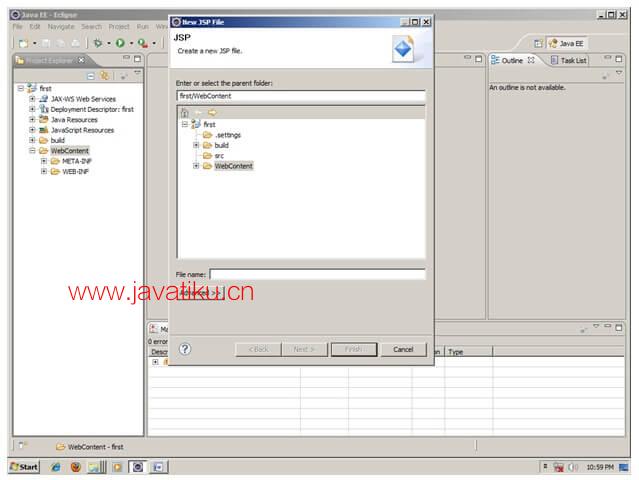Open help with the question mark icon
639x480 pixels.
pos(185,349)
